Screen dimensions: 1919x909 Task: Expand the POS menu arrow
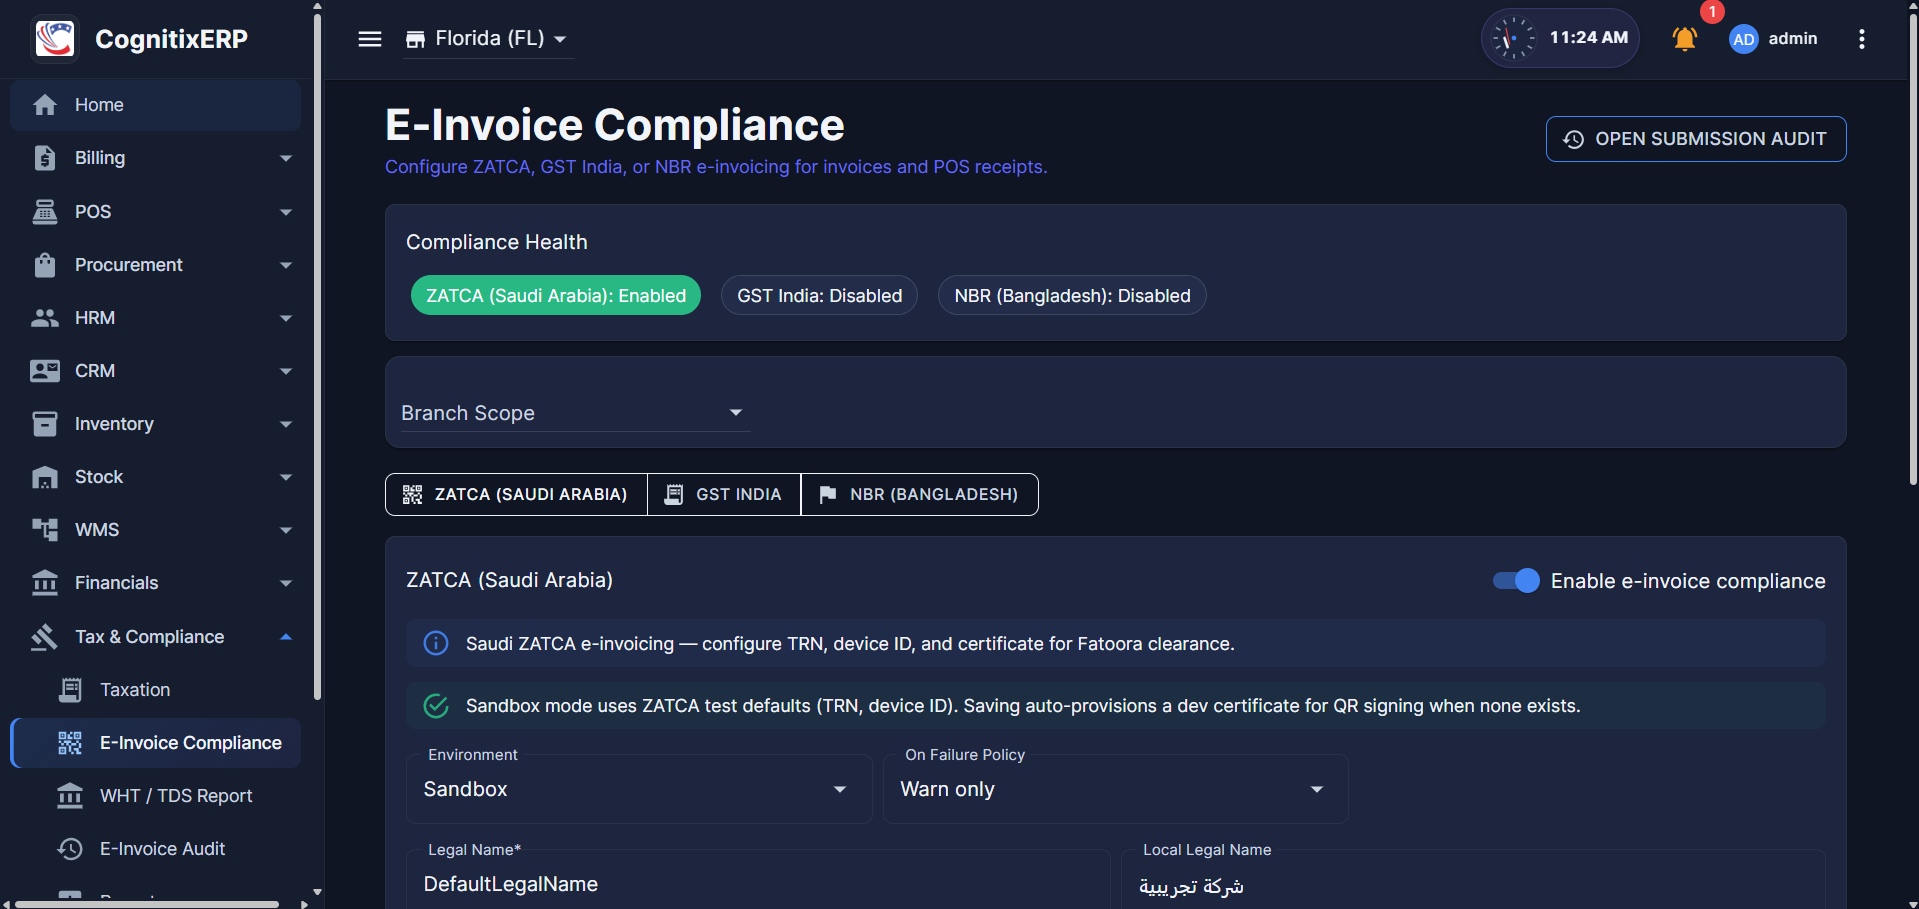click(x=286, y=211)
